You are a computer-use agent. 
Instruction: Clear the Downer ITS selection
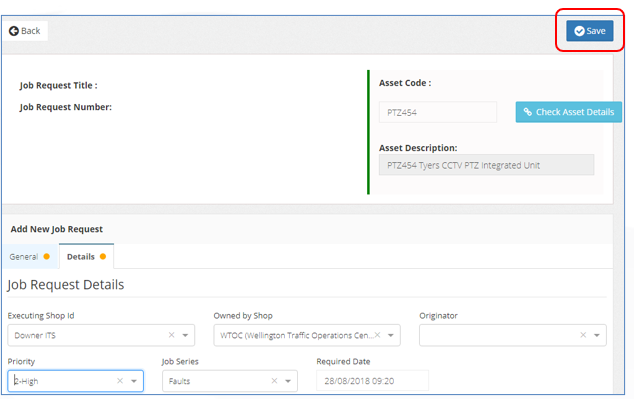pos(171,335)
